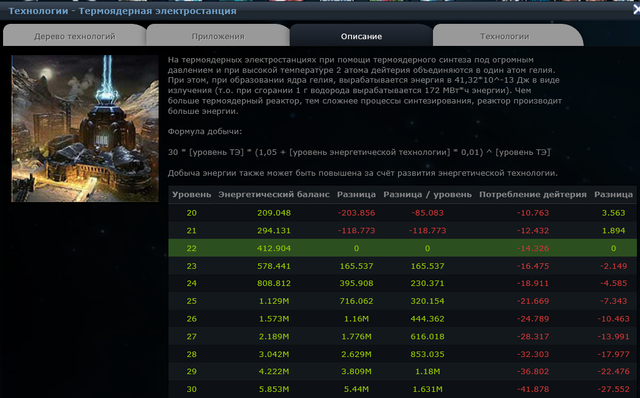Click per-level value 444.362
This screenshot has width=640, height=398.
(427, 319)
